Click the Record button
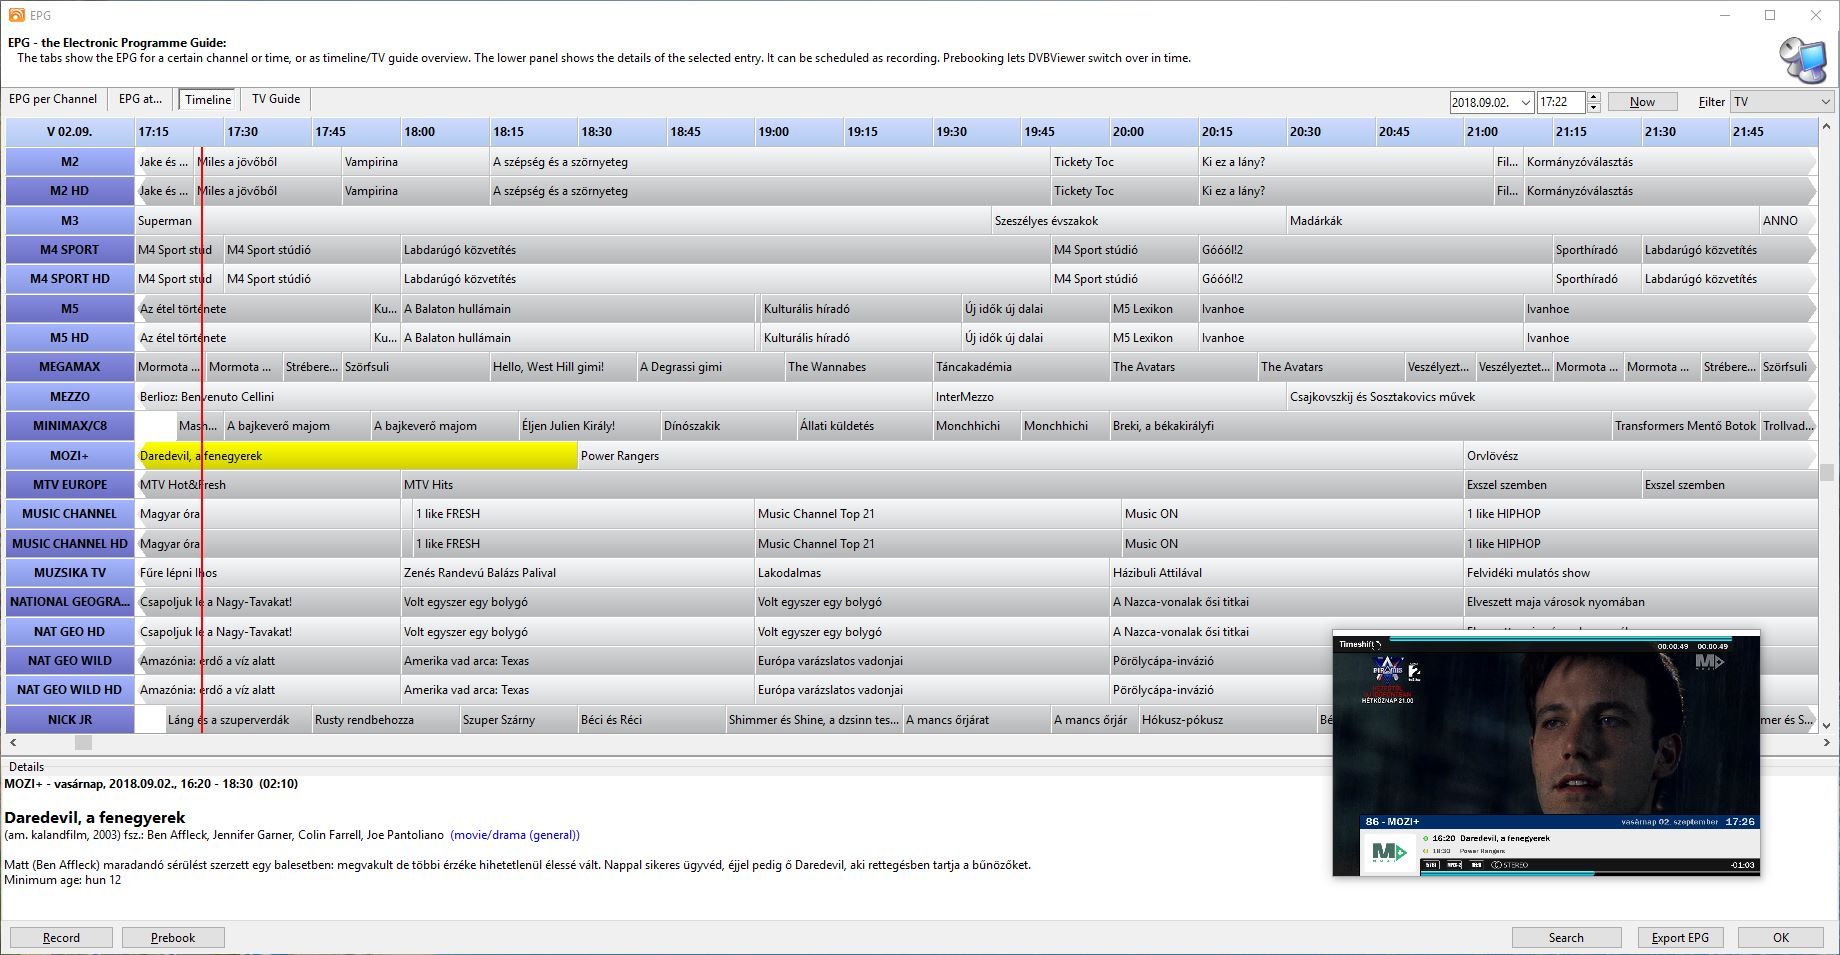Viewport: 1840px width, 955px height. click(61, 938)
